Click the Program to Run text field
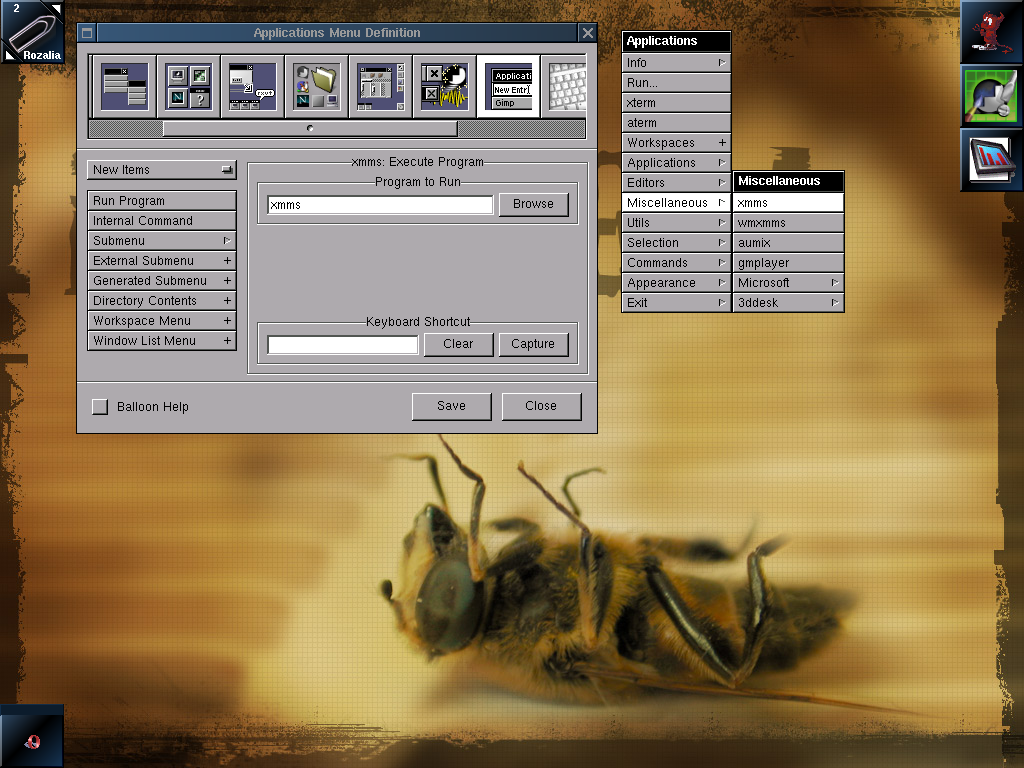This screenshot has width=1024, height=768. [x=380, y=205]
